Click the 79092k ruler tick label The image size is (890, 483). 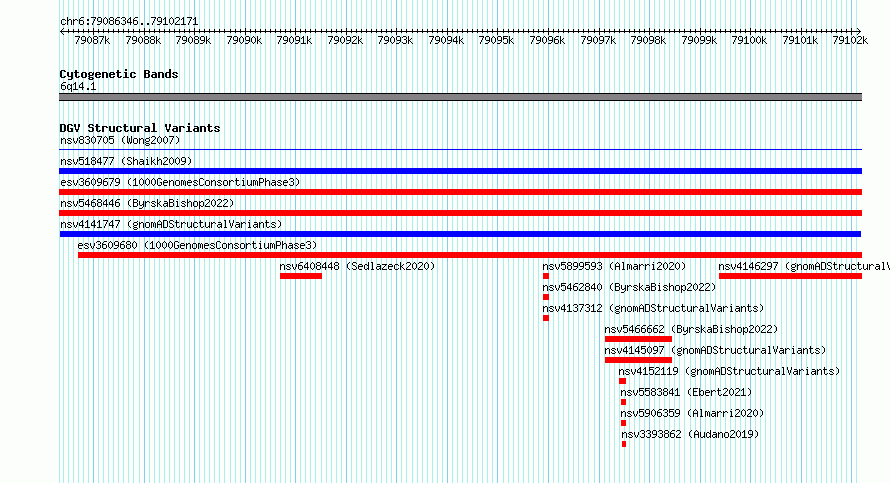pyautogui.click(x=345, y=40)
